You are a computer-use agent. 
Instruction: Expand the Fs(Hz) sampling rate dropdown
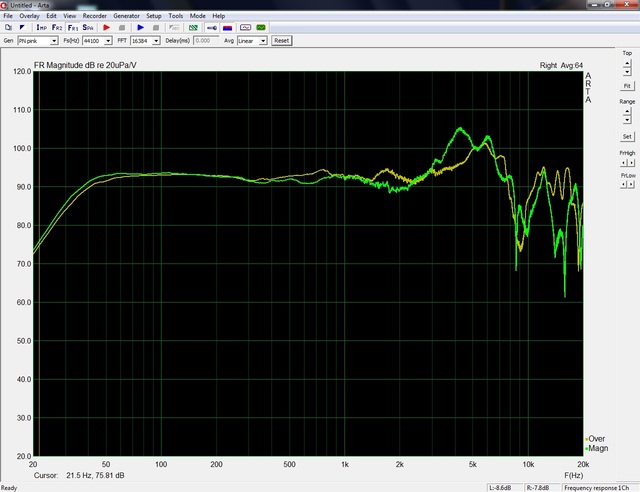click(x=111, y=41)
